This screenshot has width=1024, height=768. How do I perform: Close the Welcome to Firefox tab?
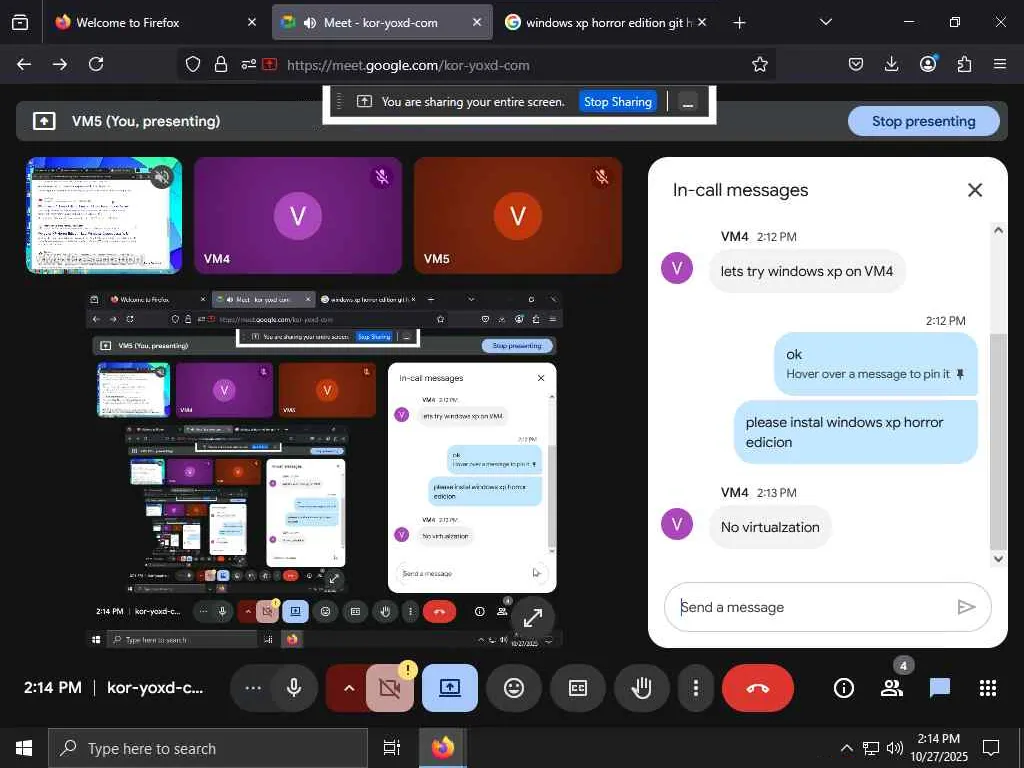(252, 23)
